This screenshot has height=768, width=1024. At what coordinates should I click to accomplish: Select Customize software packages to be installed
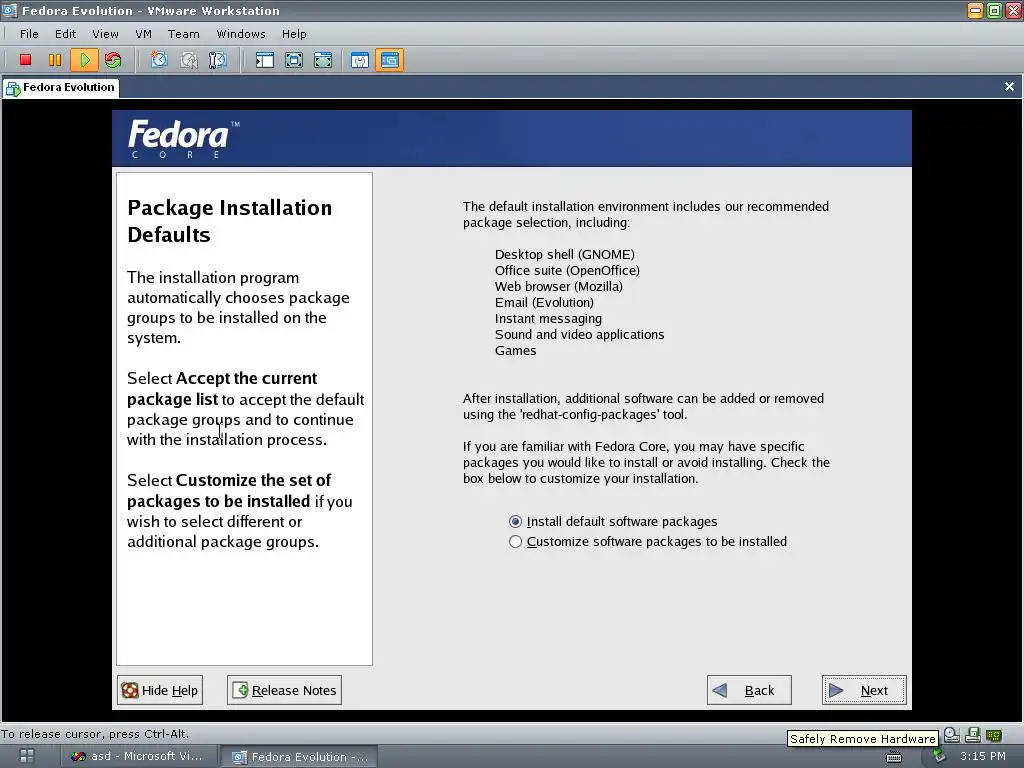tap(647, 541)
